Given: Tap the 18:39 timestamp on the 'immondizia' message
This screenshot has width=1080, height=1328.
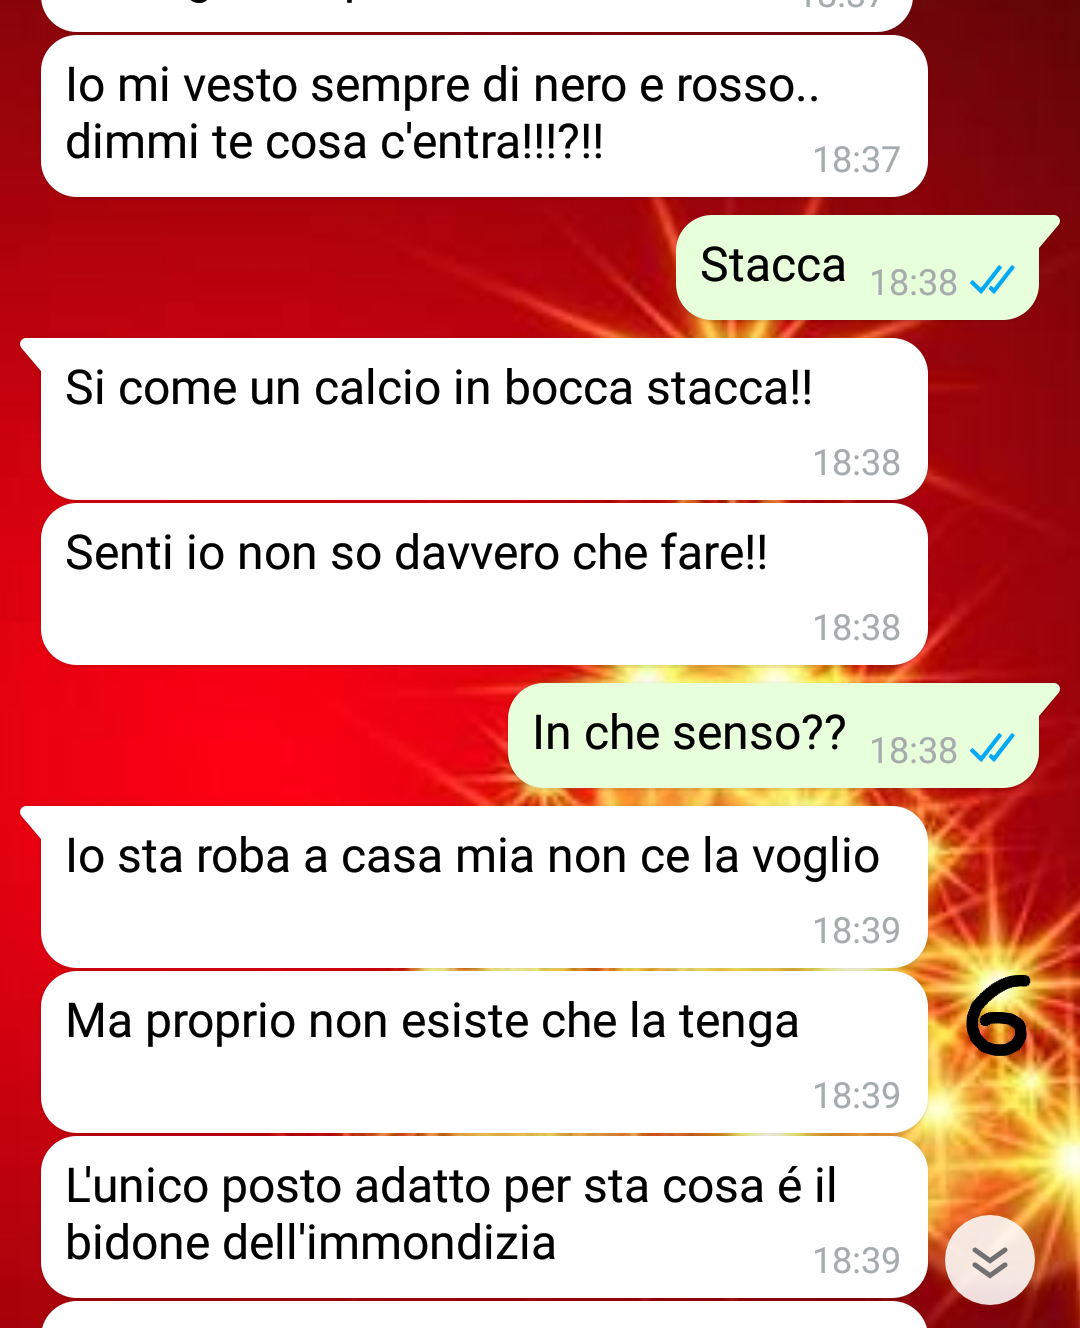Looking at the screenshot, I should tap(856, 1261).
